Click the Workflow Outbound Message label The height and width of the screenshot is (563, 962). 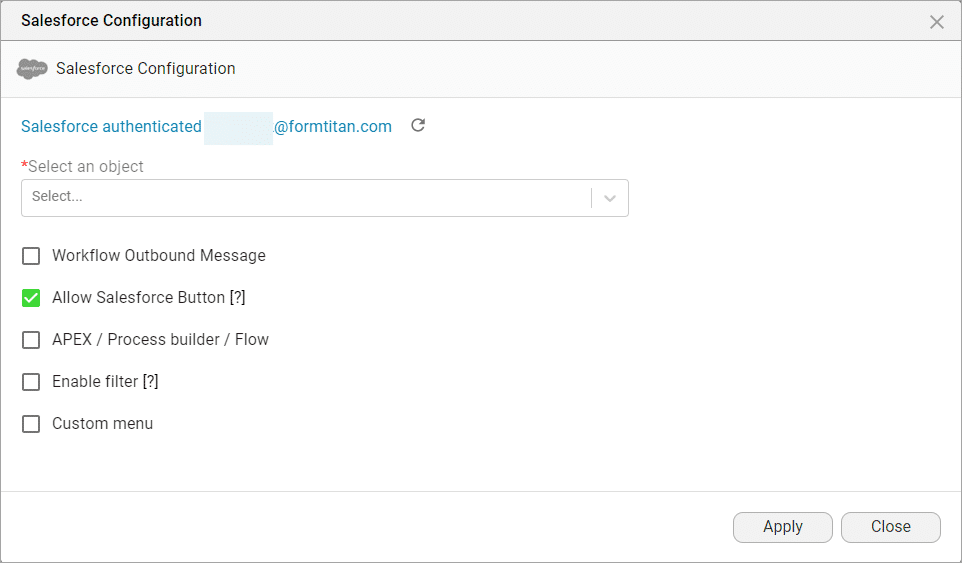click(159, 255)
